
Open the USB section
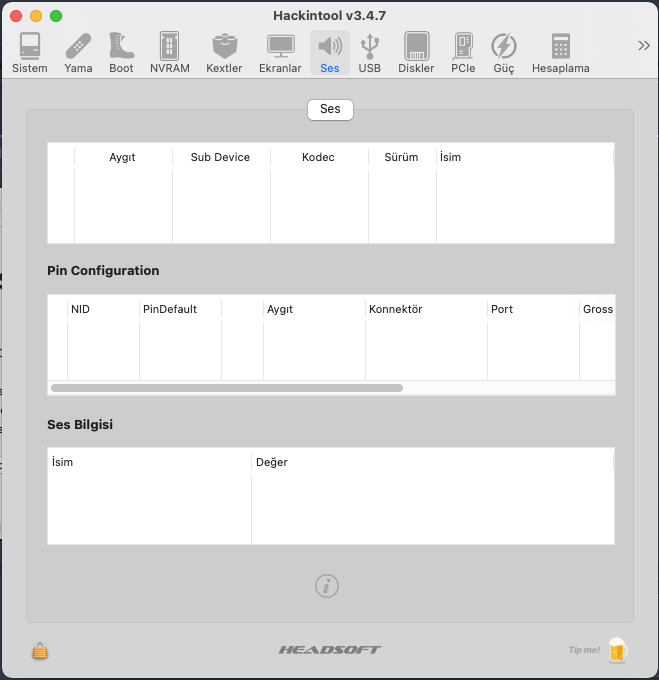click(x=369, y=52)
